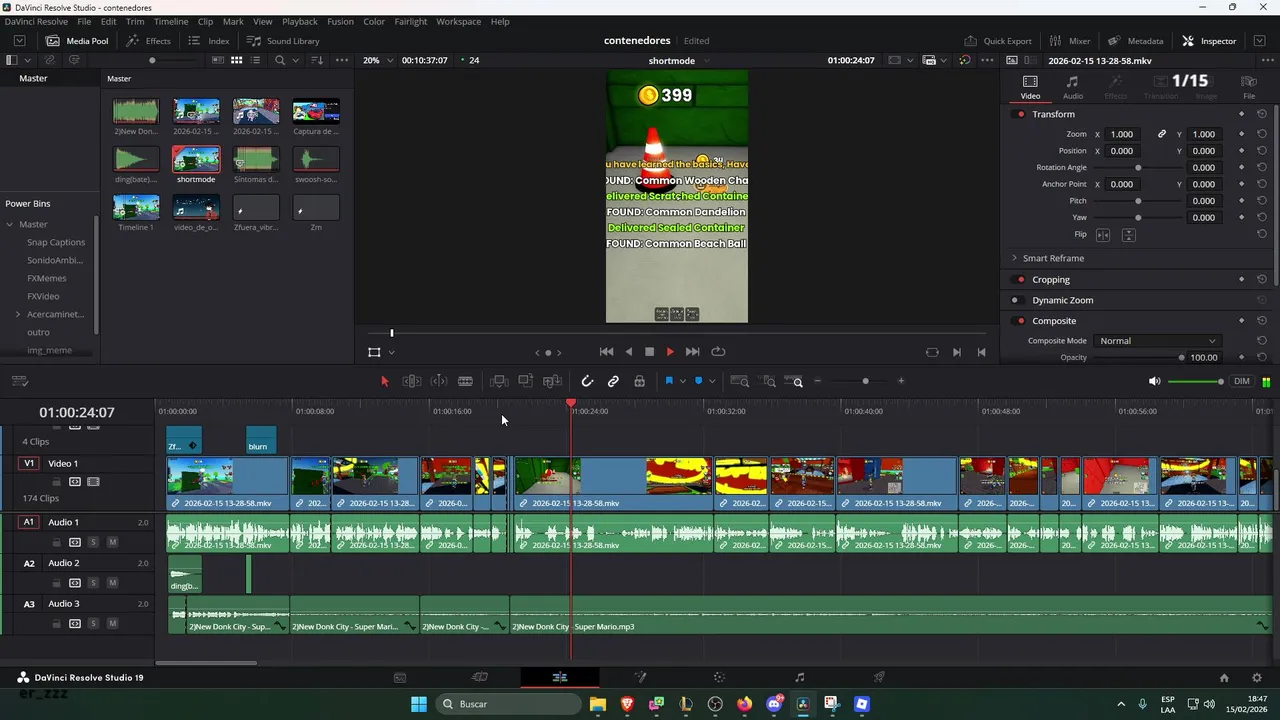1280x720 pixels.
Task: Flip clip horizontally in Inspector
Action: 1103,235
